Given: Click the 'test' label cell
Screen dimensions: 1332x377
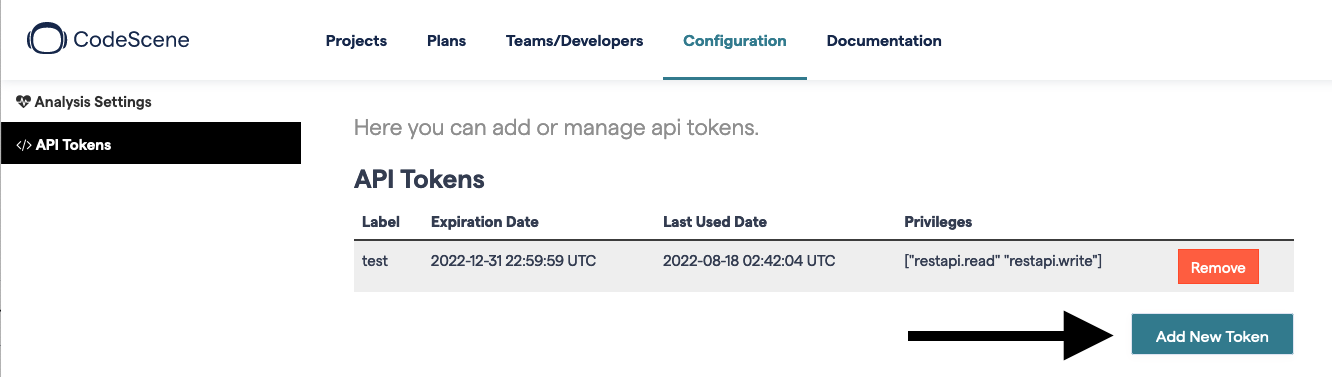Looking at the screenshot, I should (375, 262).
